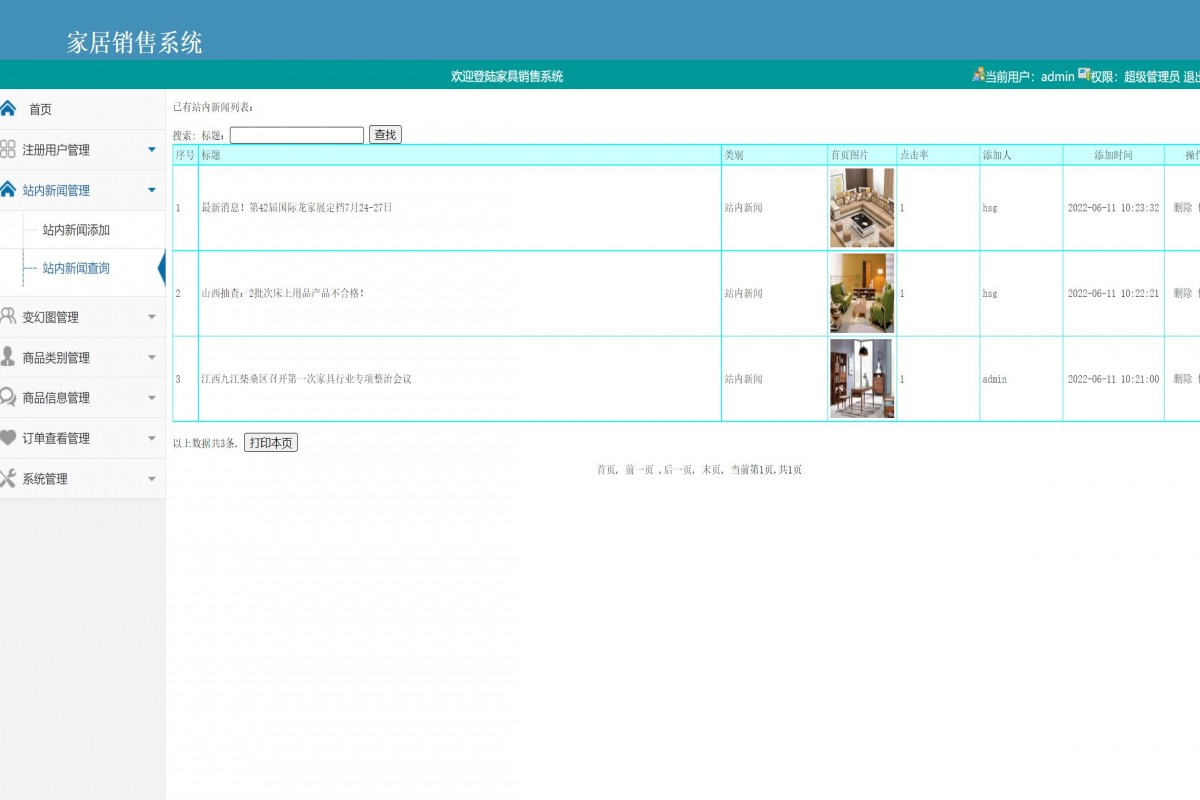Expand the 注册用户管理 dropdown arrow
Viewport: 1200px width, 800px height.
[x=152, y=149]
